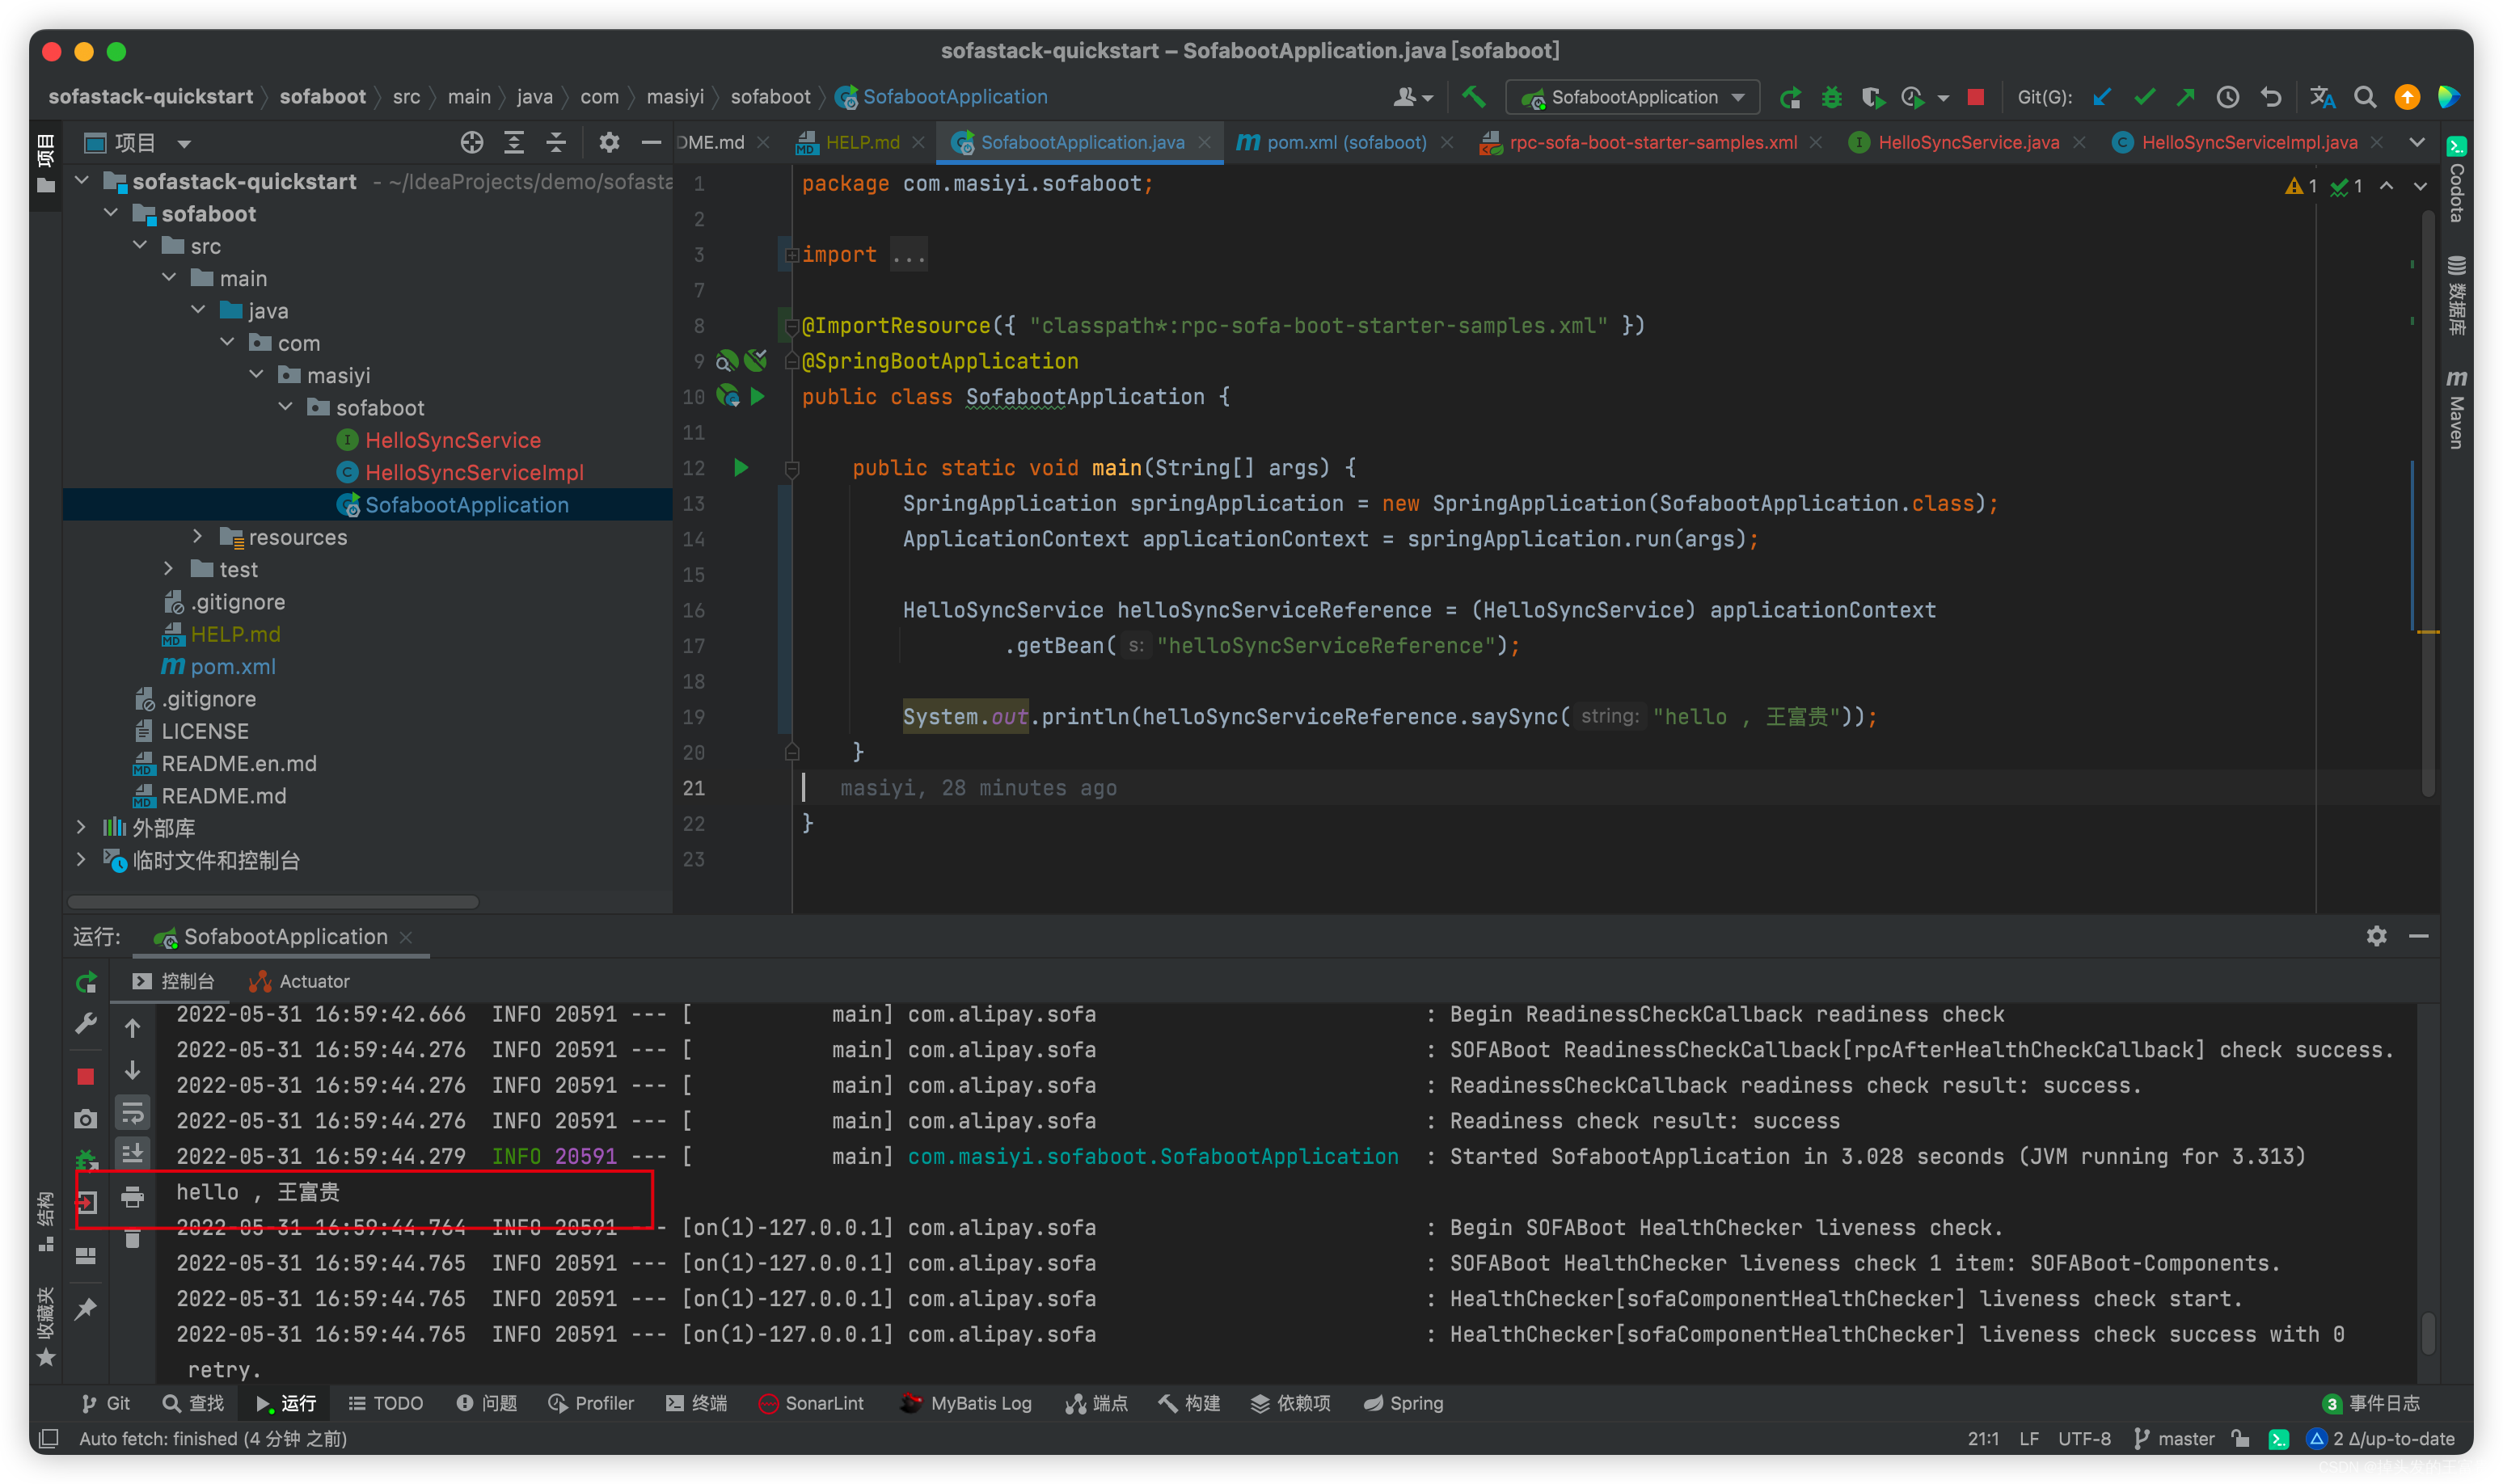Toggle scroll to end of console
Screen dimensions: 2503x1484
(132, 1154)
